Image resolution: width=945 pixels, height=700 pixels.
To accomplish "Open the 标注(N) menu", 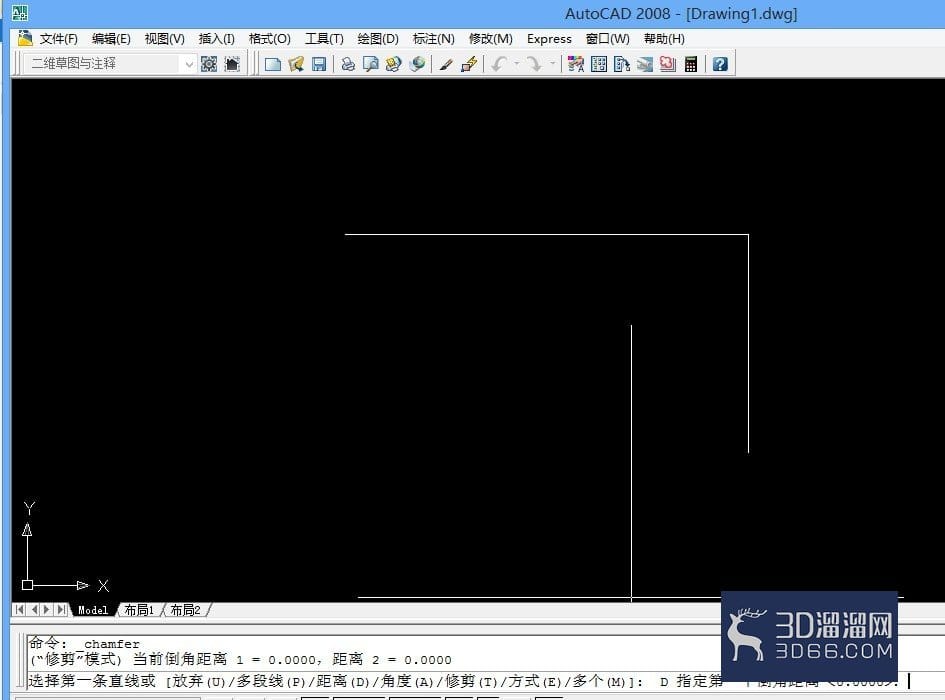I will coord(433,39).
